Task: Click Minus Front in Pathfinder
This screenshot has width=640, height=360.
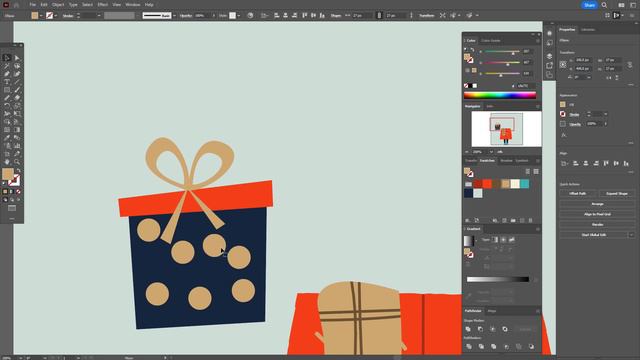Action: tap(480, 329)
